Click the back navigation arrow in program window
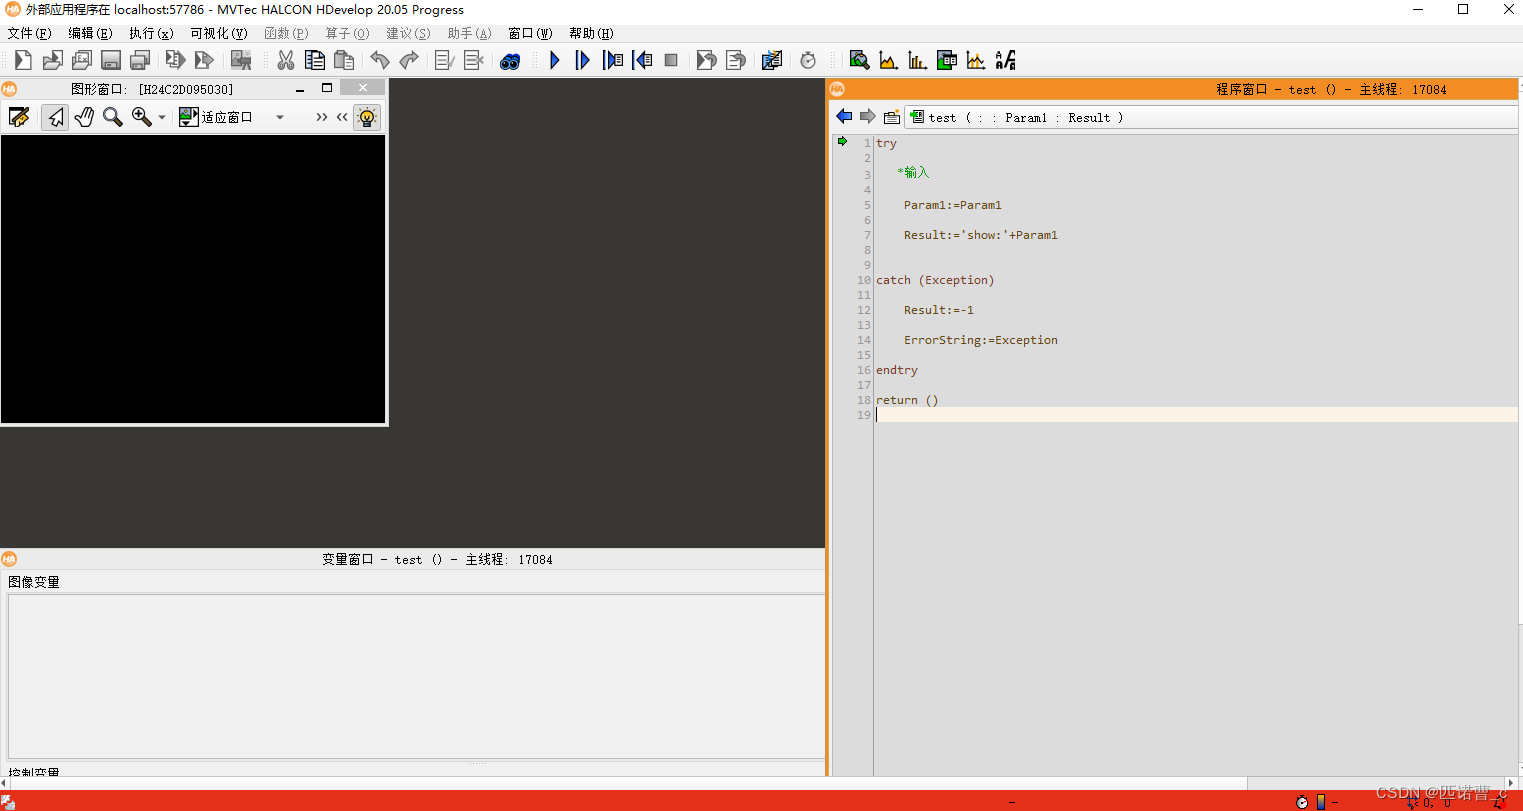 [x=843, y=116]
